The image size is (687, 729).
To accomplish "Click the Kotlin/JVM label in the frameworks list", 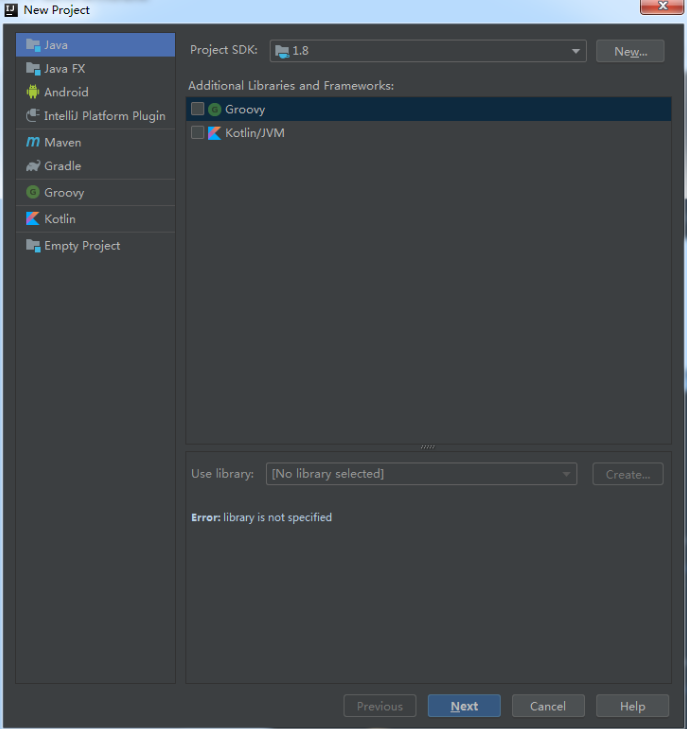I will pos(255,133).
